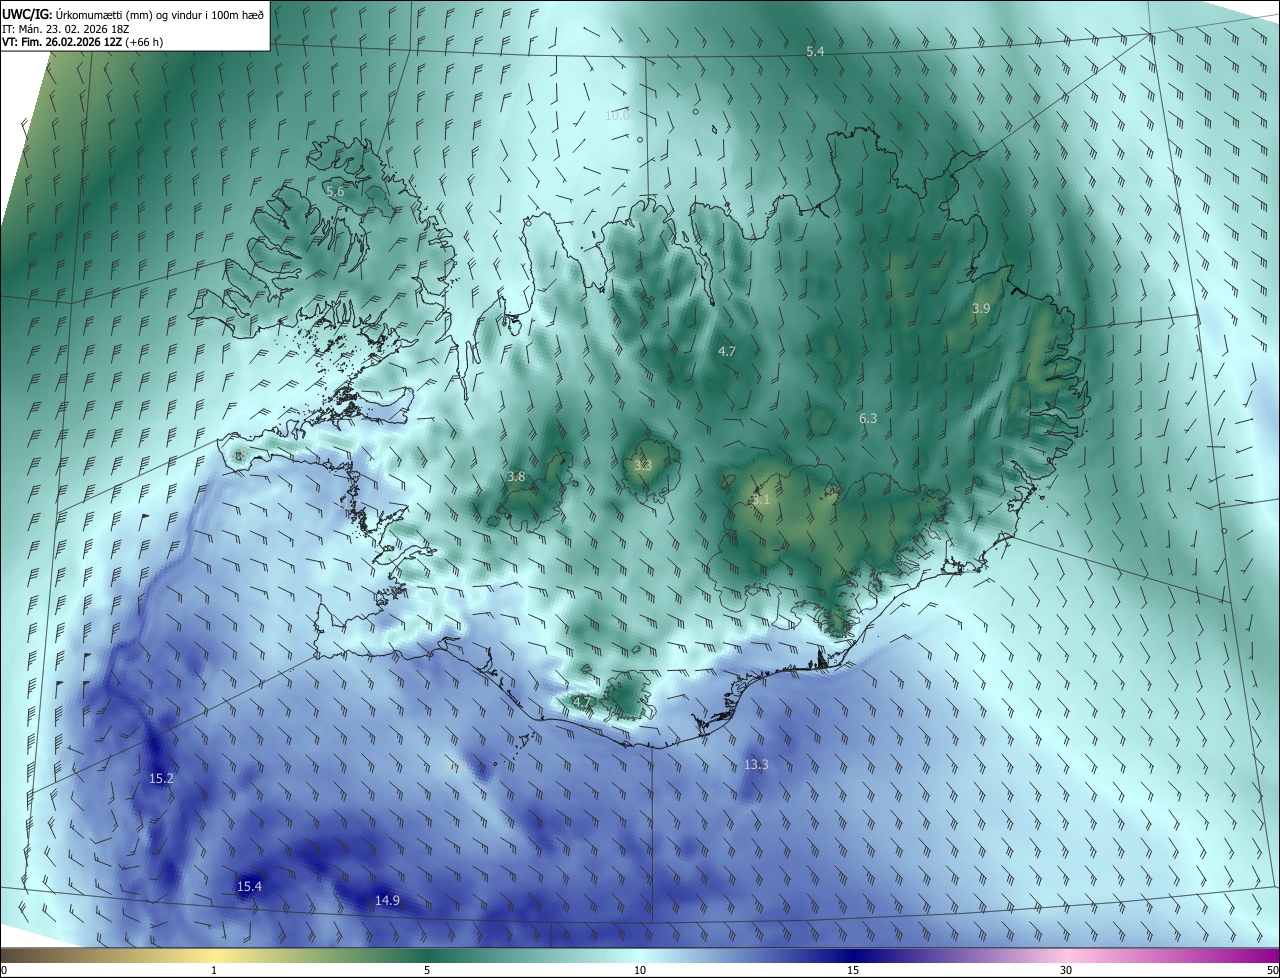This screenshot has width=1280, height=978.
Task: Click the colorbar tick label '1'
Action: tap(214, 970)
